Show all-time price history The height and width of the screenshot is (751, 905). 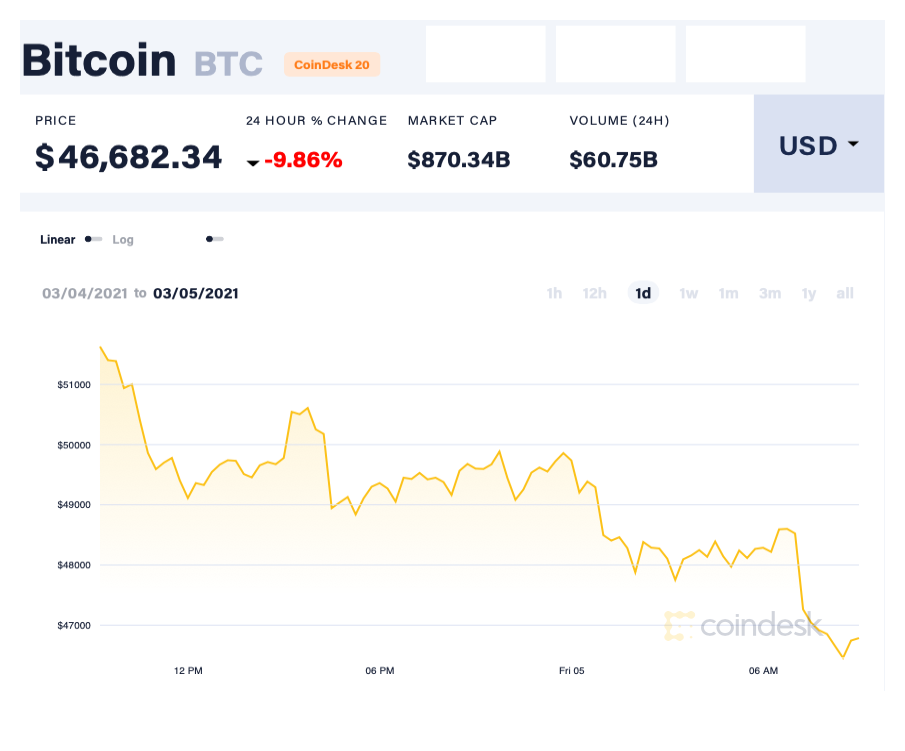point(845,293)
